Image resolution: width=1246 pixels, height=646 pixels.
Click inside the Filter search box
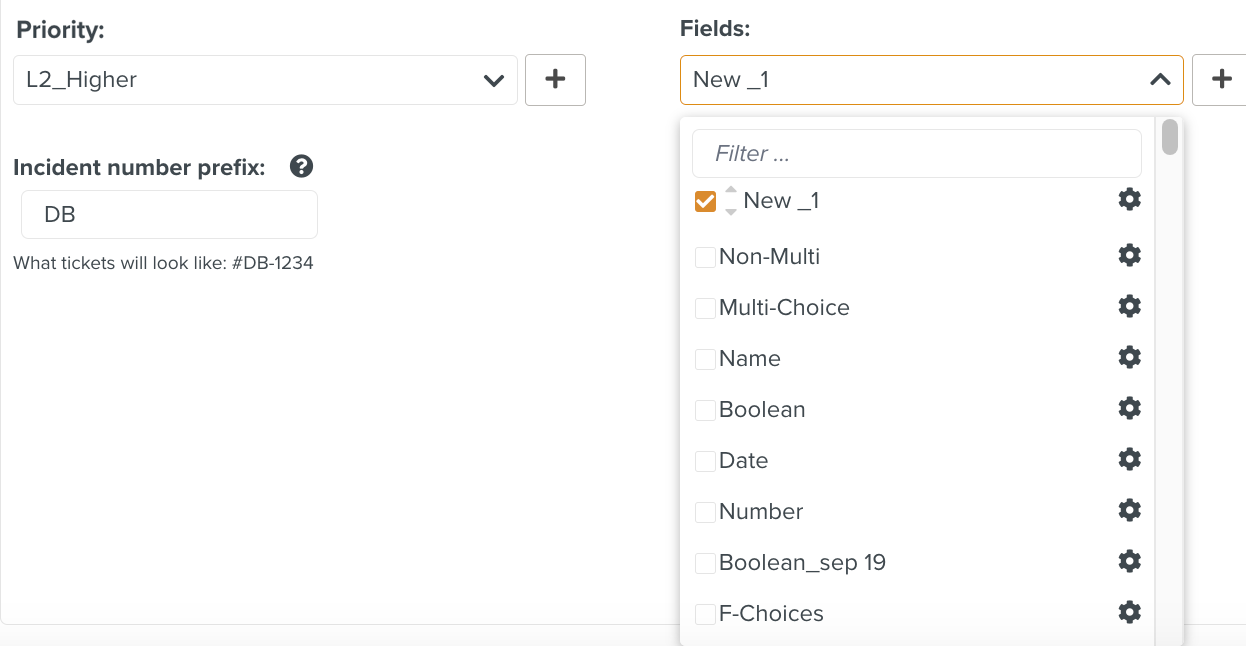coord(916,153)
